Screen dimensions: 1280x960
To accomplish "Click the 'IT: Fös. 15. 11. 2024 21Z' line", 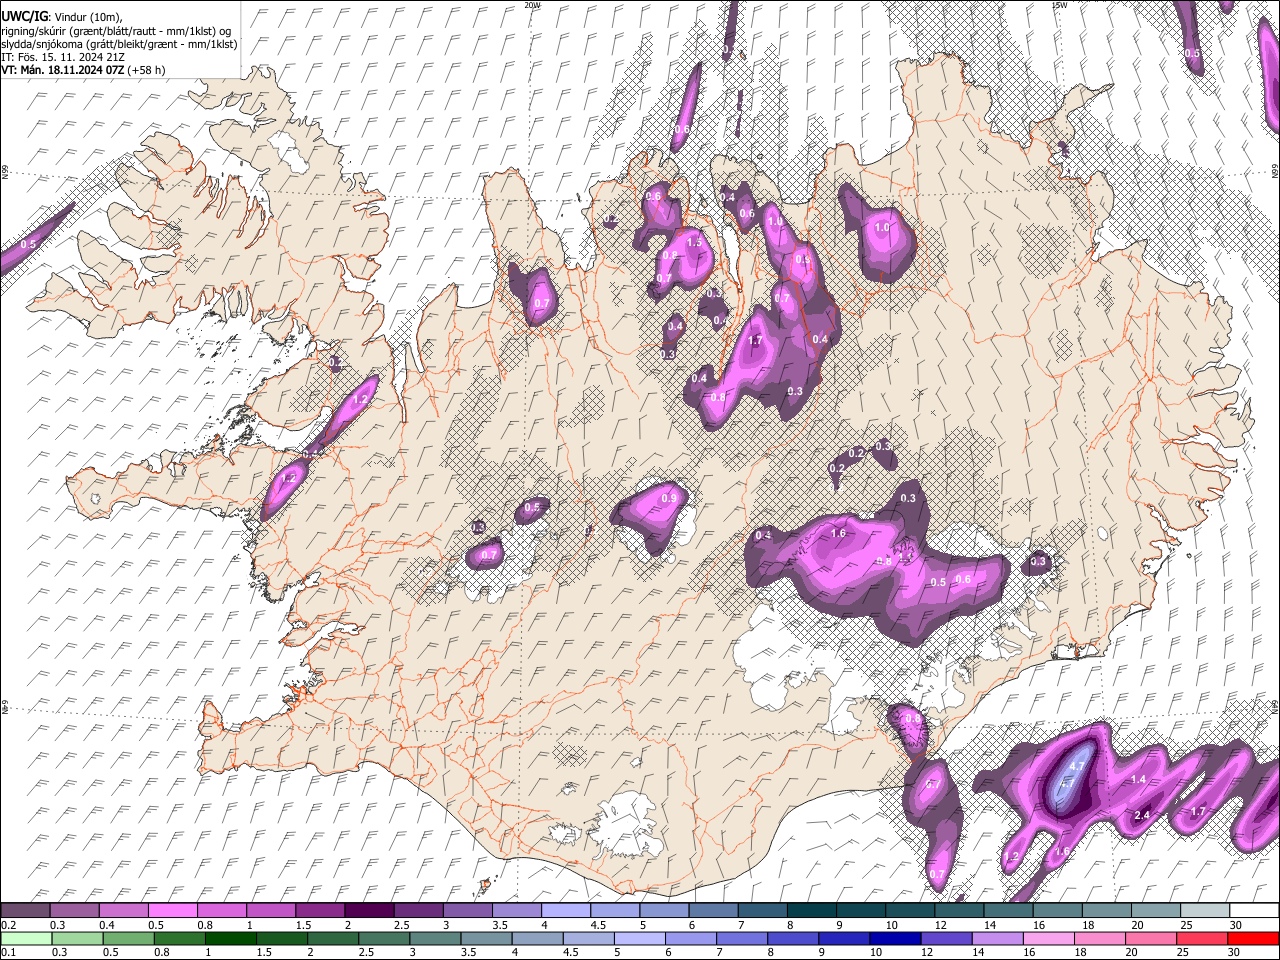I will (63, 57).
